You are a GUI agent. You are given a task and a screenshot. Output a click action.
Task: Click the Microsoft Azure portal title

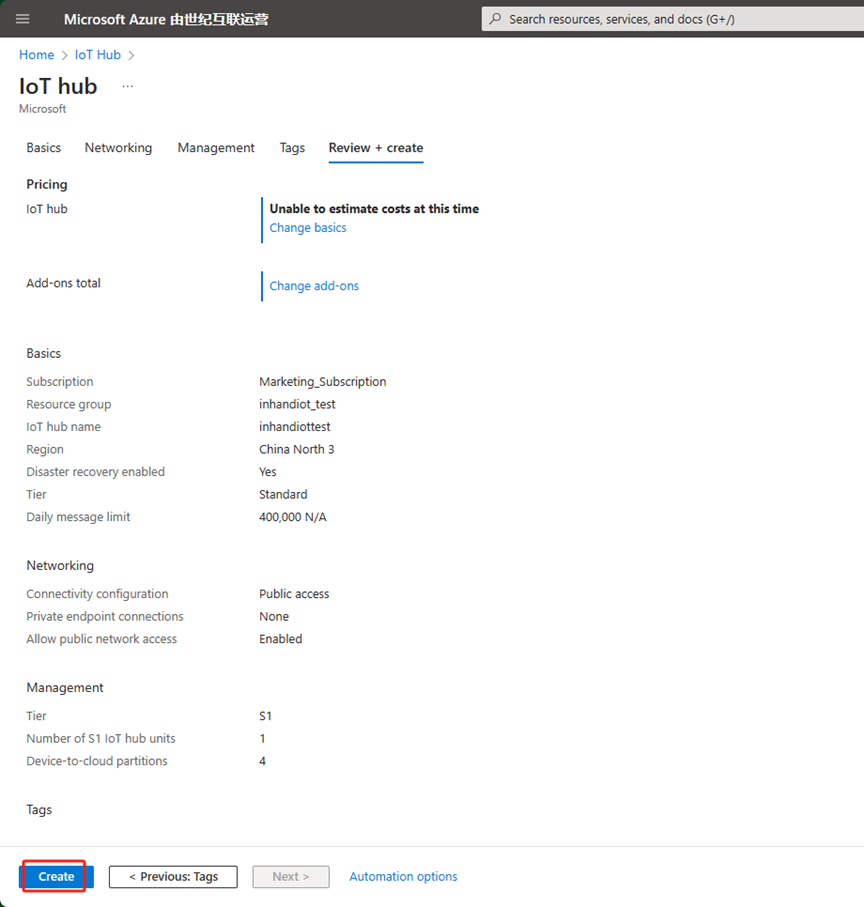pos(166,19)
